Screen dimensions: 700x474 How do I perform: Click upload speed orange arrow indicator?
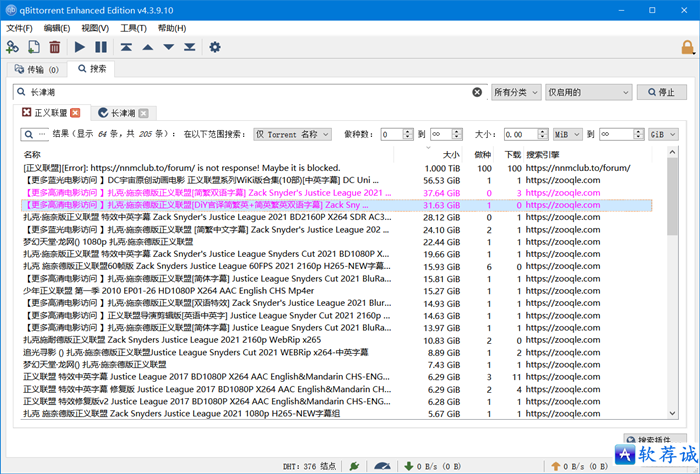pyautogui.click(x=555, y=466)
